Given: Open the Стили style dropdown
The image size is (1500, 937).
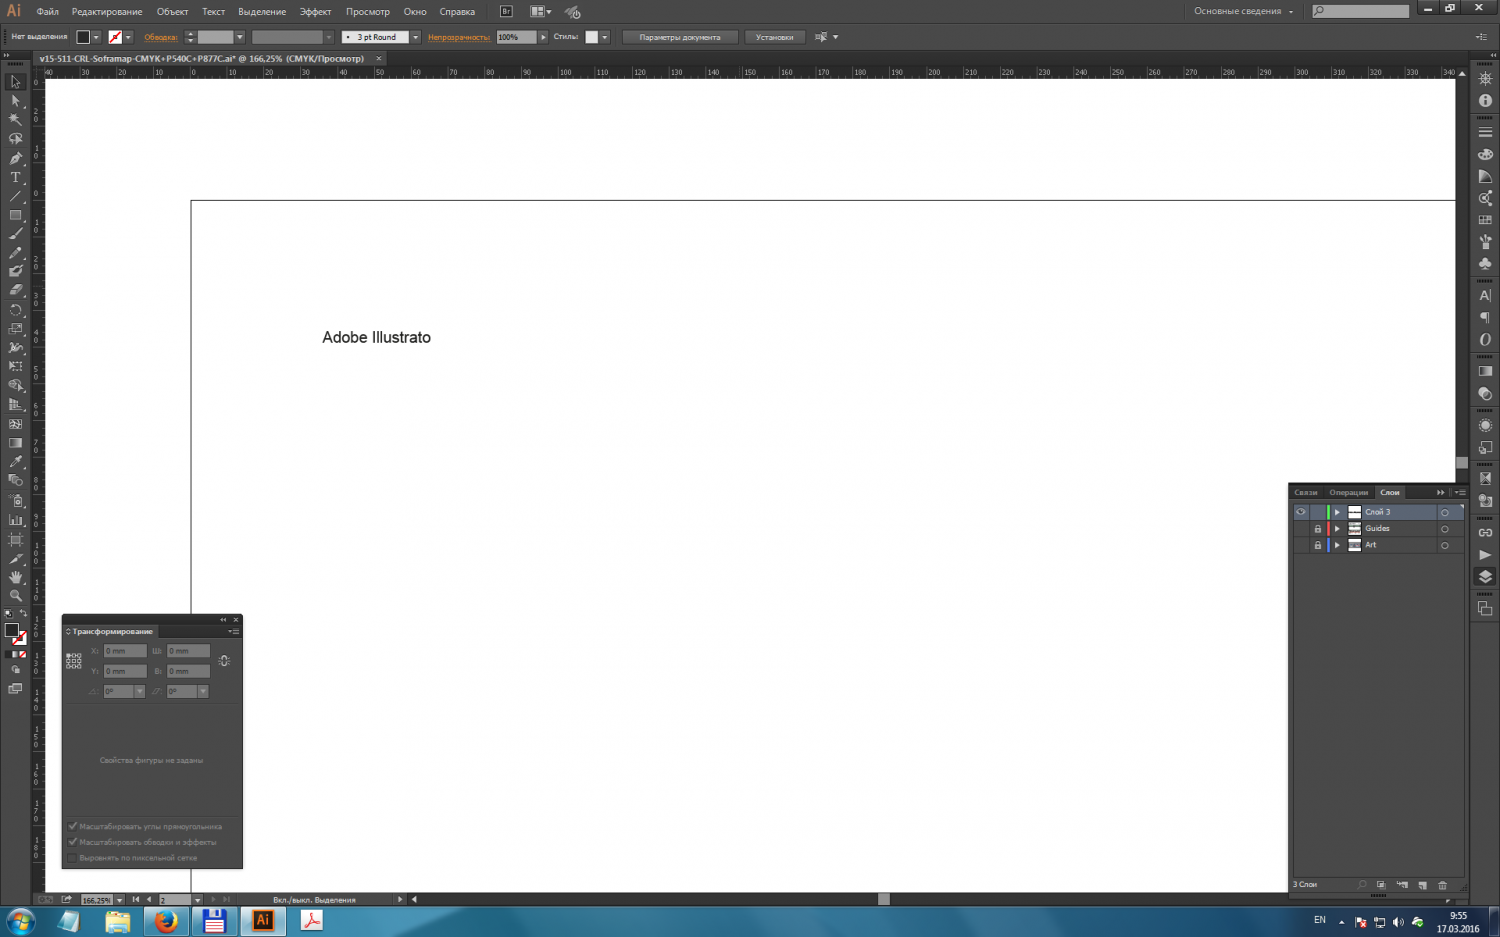Looking at the screenshot, I should click(604, 37).
